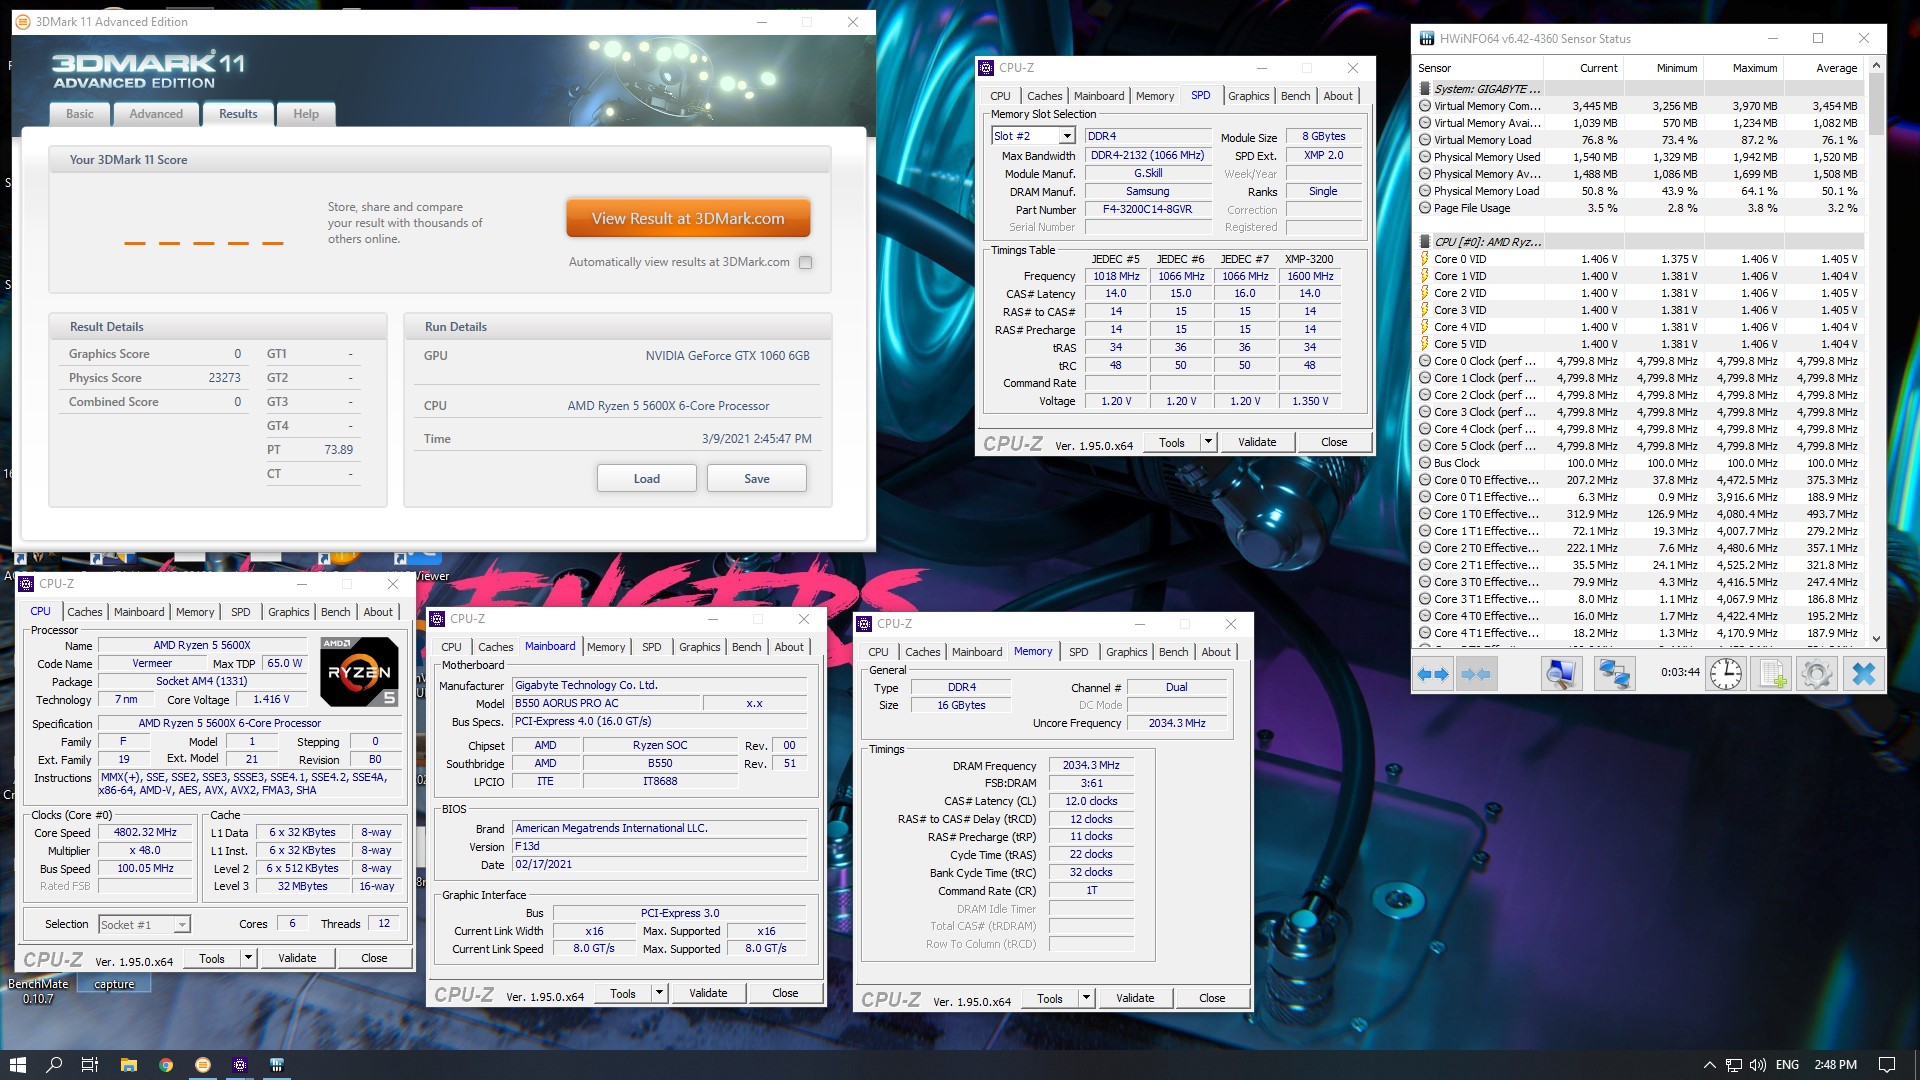Image resolution: width=1920 pixels, height=1080 pixels.
Task: Click the taskbar clock 2:48 PM
Action: click(1836, 1064)
